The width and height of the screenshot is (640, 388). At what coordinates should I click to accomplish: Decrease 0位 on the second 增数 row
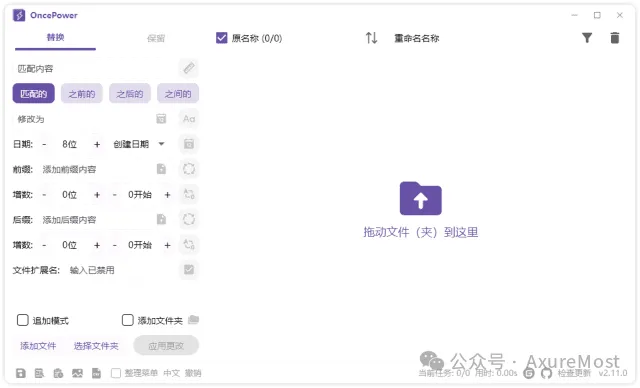coord(44,245)
